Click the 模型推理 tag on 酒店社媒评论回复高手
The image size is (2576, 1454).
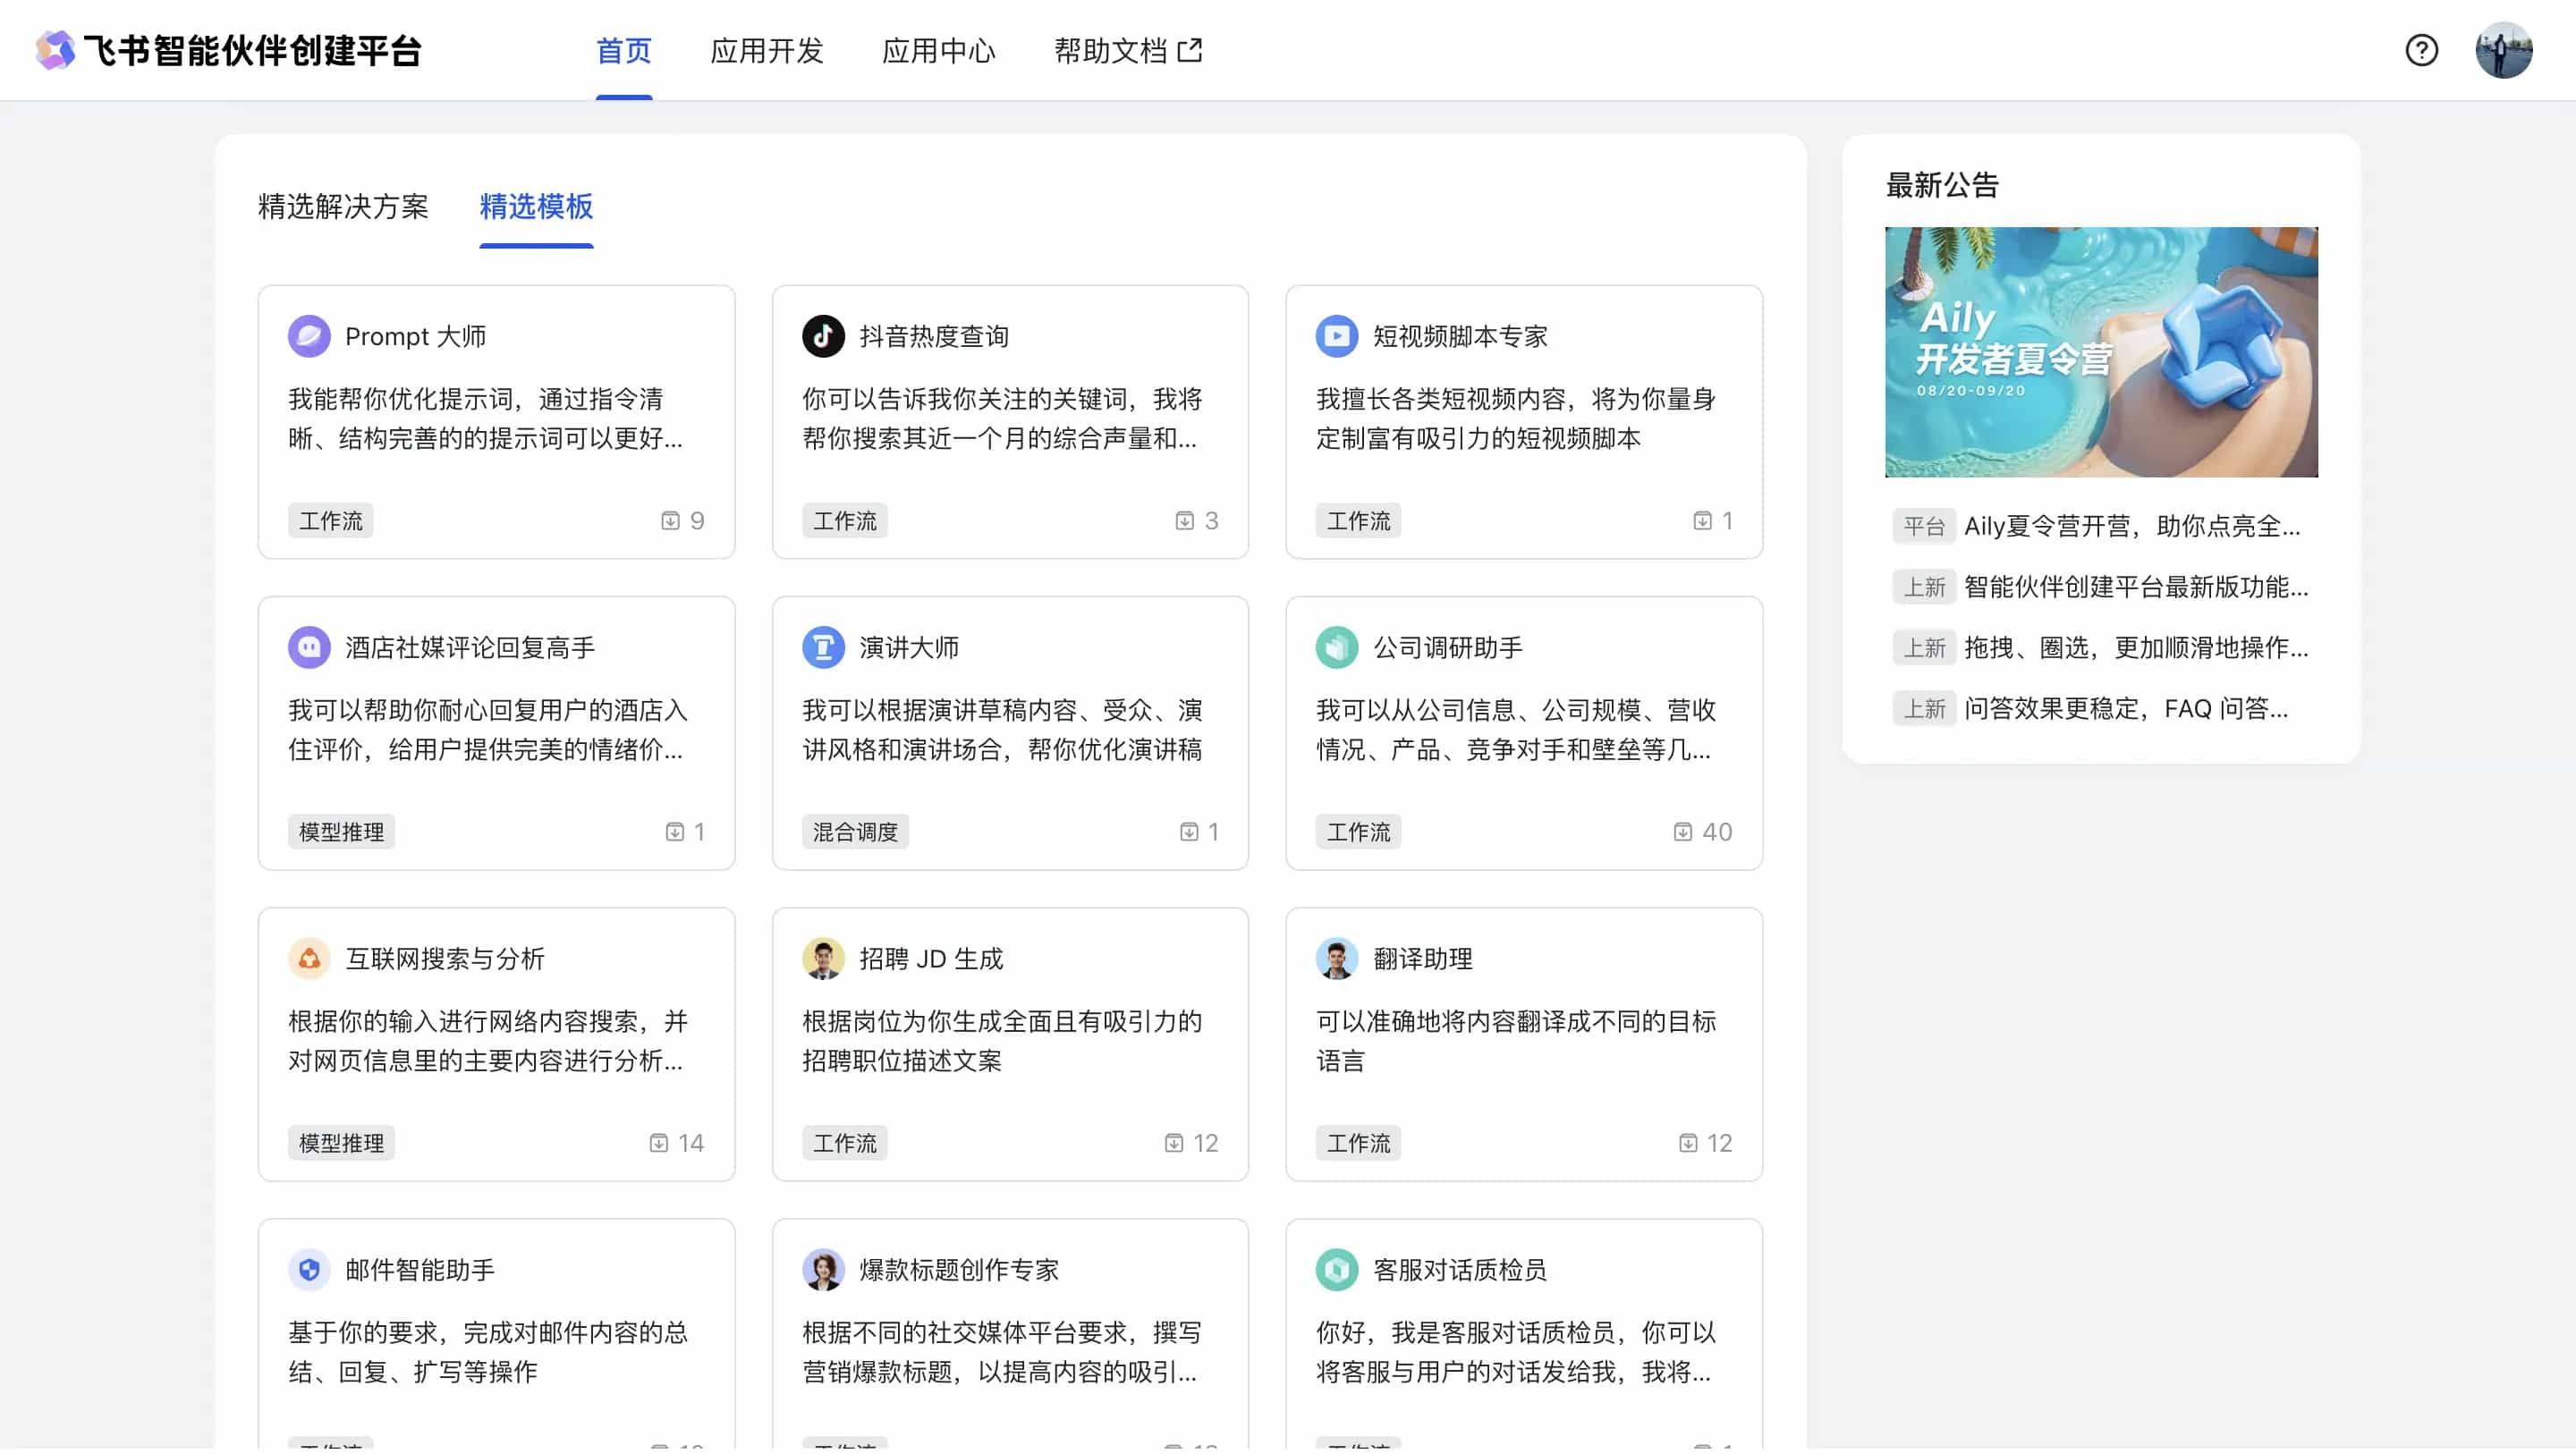pyautogui.click(x=341, y=832)
